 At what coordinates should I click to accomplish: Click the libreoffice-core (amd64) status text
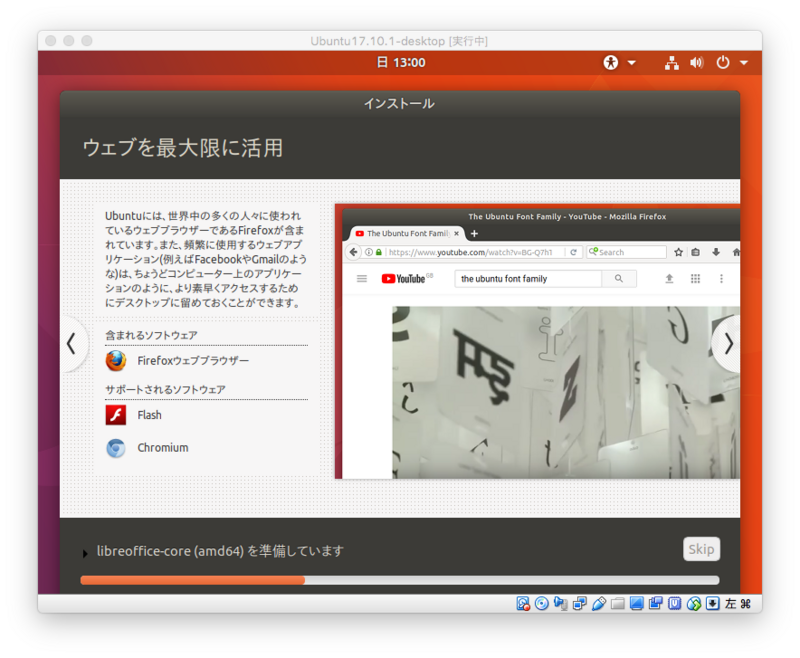click(x=220, y=551)
